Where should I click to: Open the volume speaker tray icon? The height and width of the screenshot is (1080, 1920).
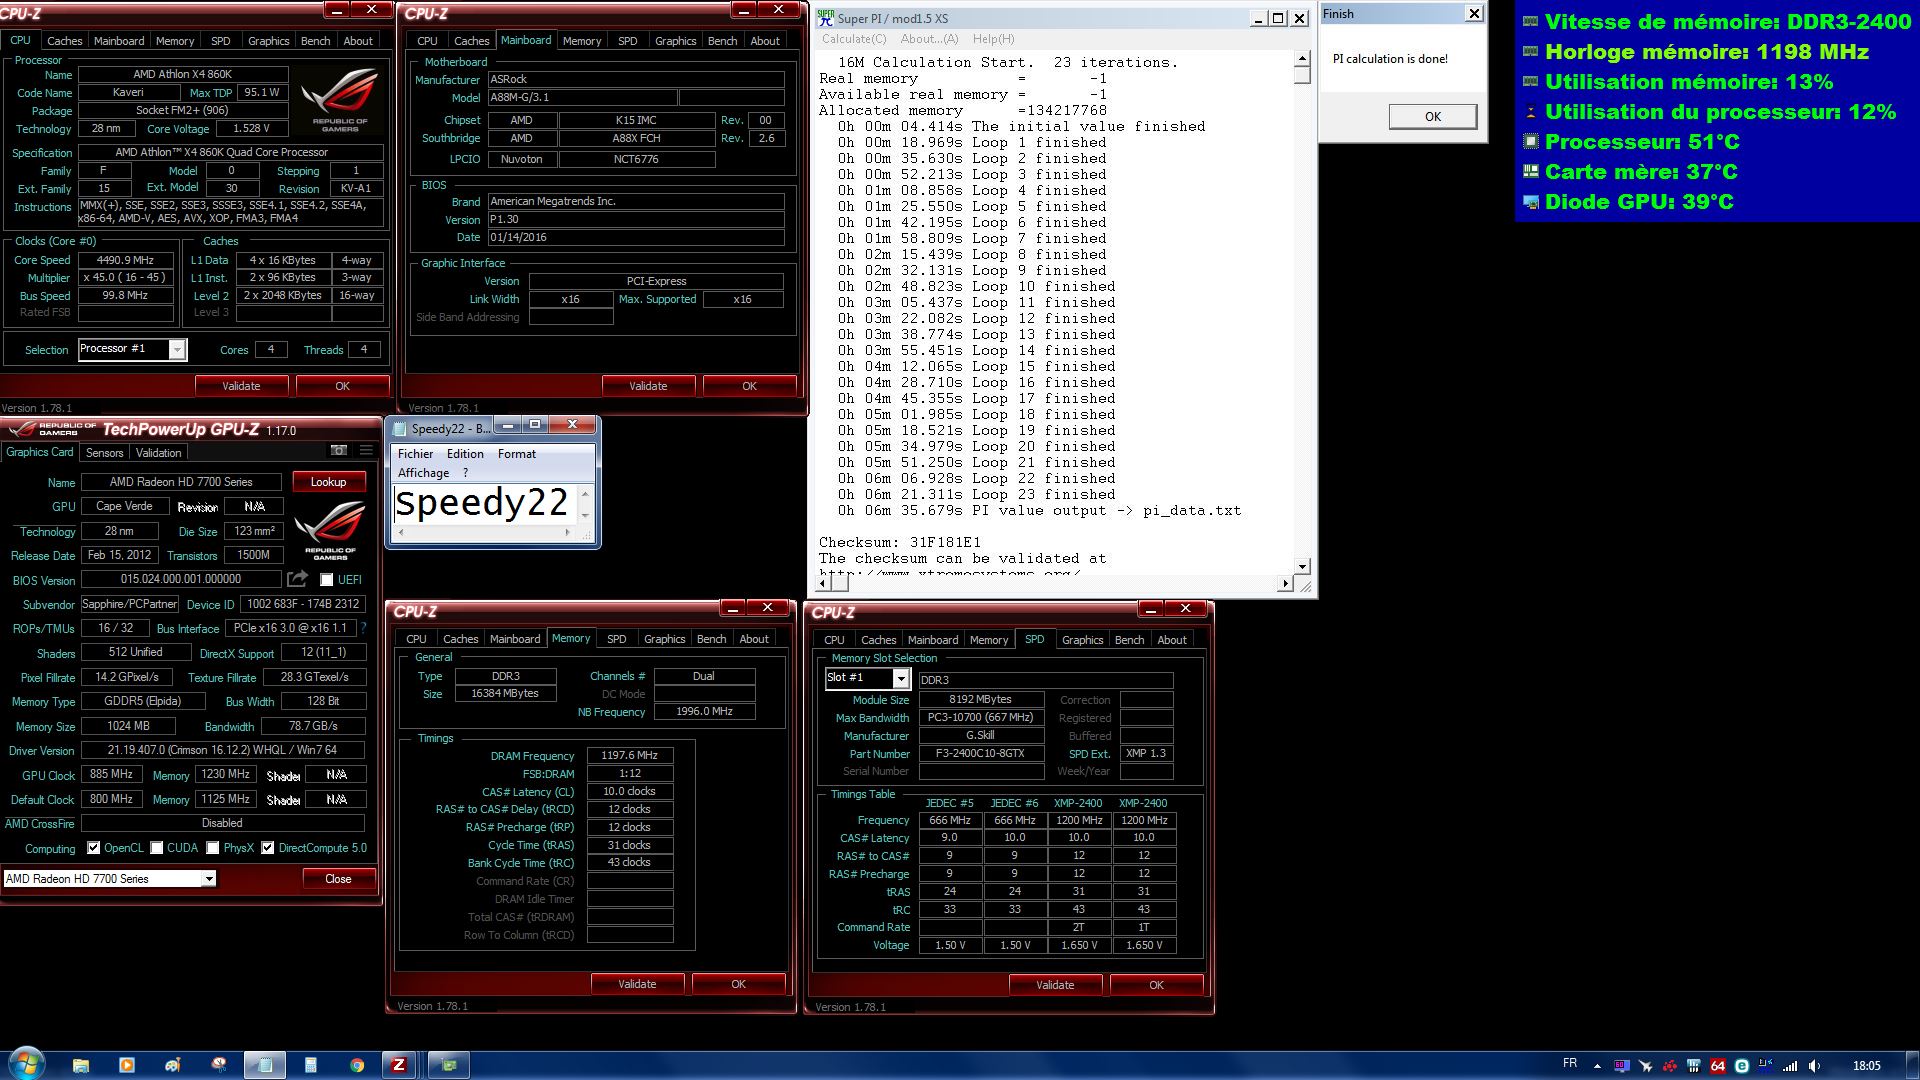[1815, 1066]
